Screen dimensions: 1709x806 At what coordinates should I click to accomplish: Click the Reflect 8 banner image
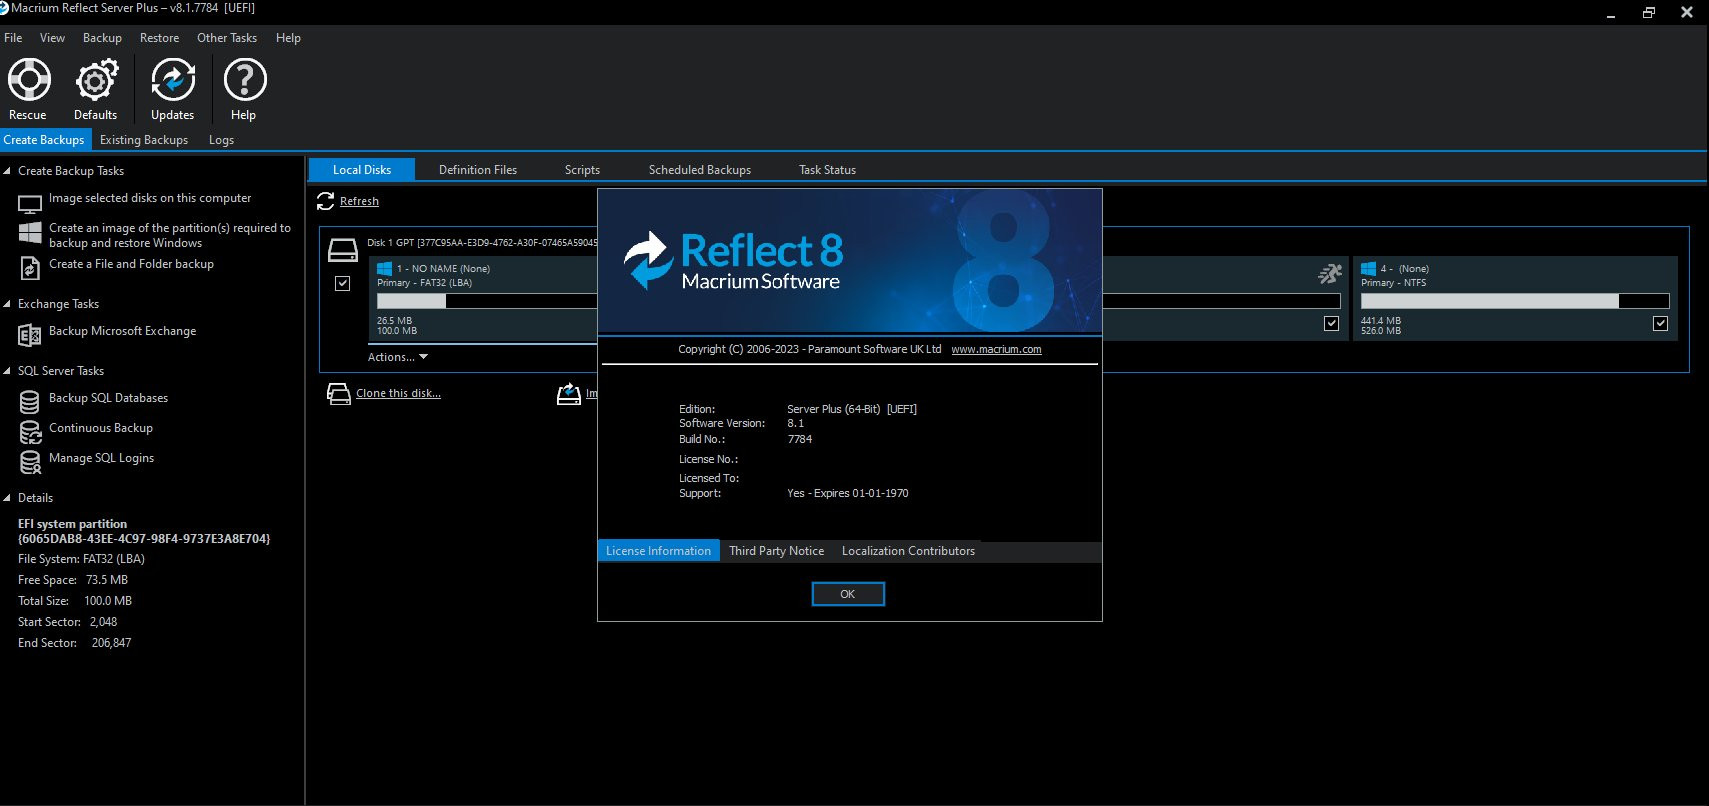[x=850, y=261]
